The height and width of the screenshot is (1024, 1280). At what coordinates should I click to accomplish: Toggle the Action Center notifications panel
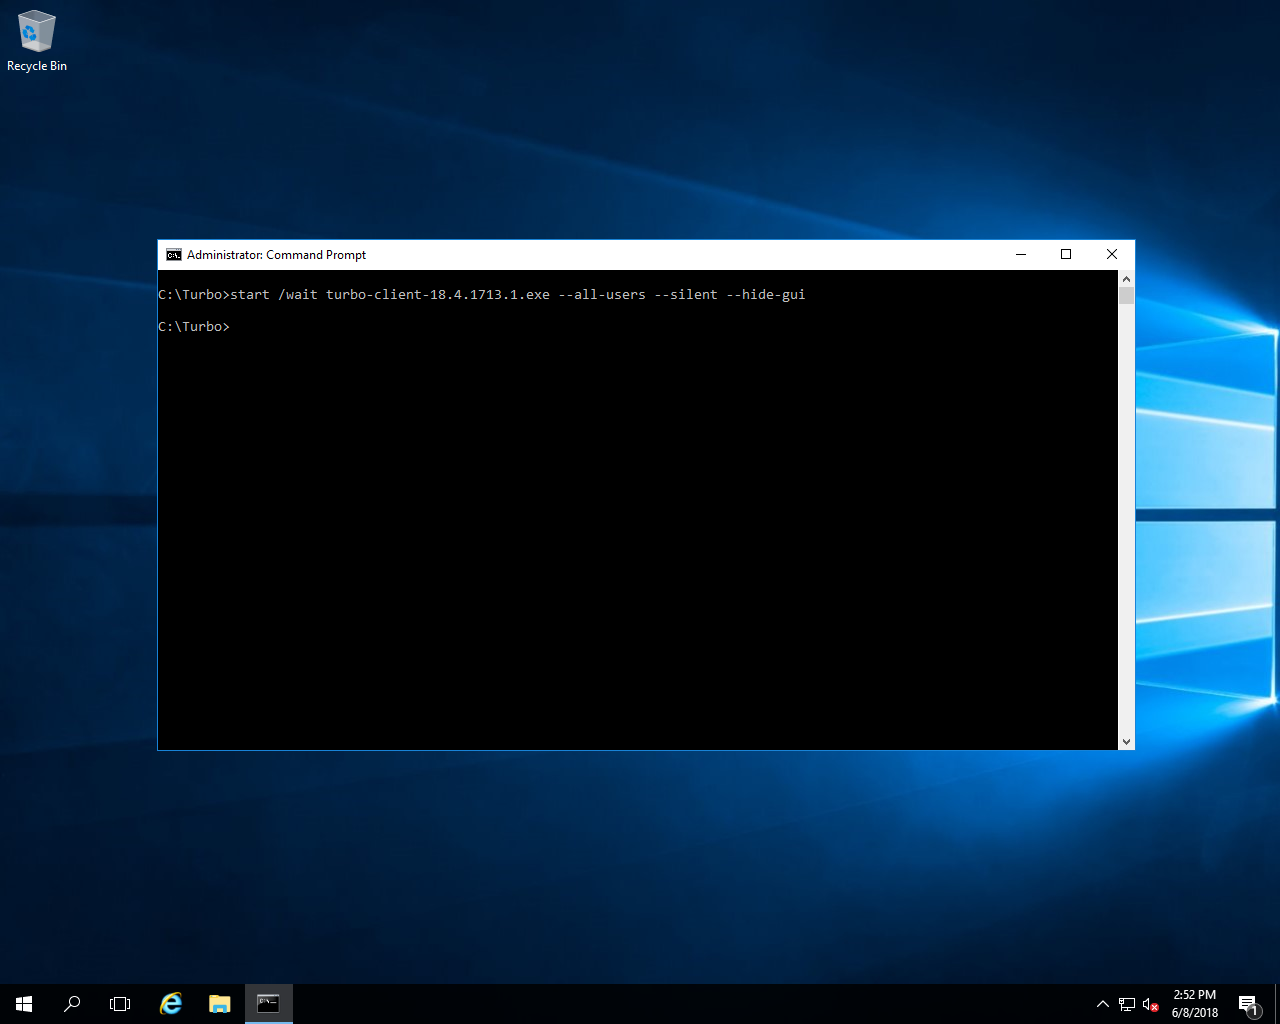[1248, 1003]
